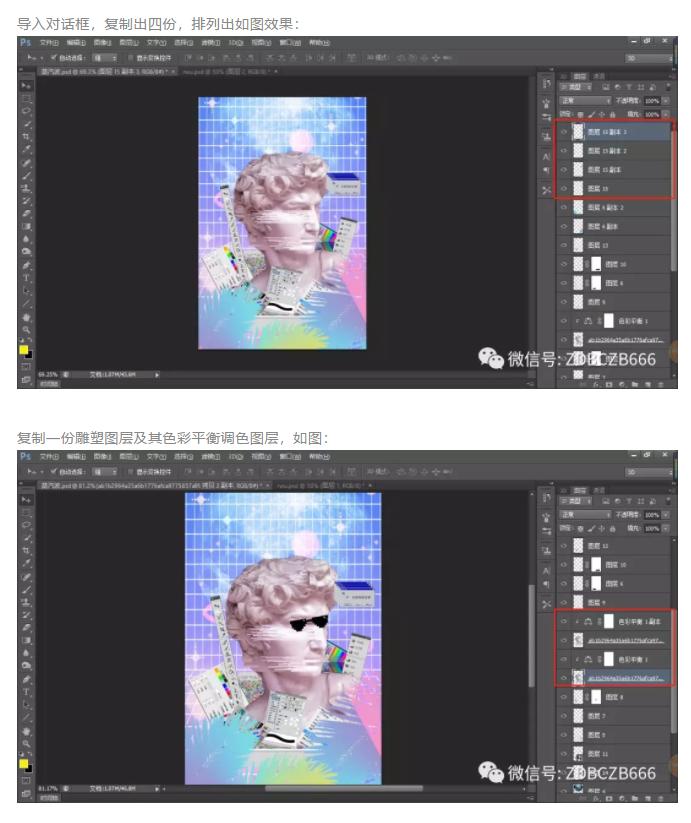Select the Crop tool in upper Photoshop window
691x823 pixels.
tap(26, 136)
